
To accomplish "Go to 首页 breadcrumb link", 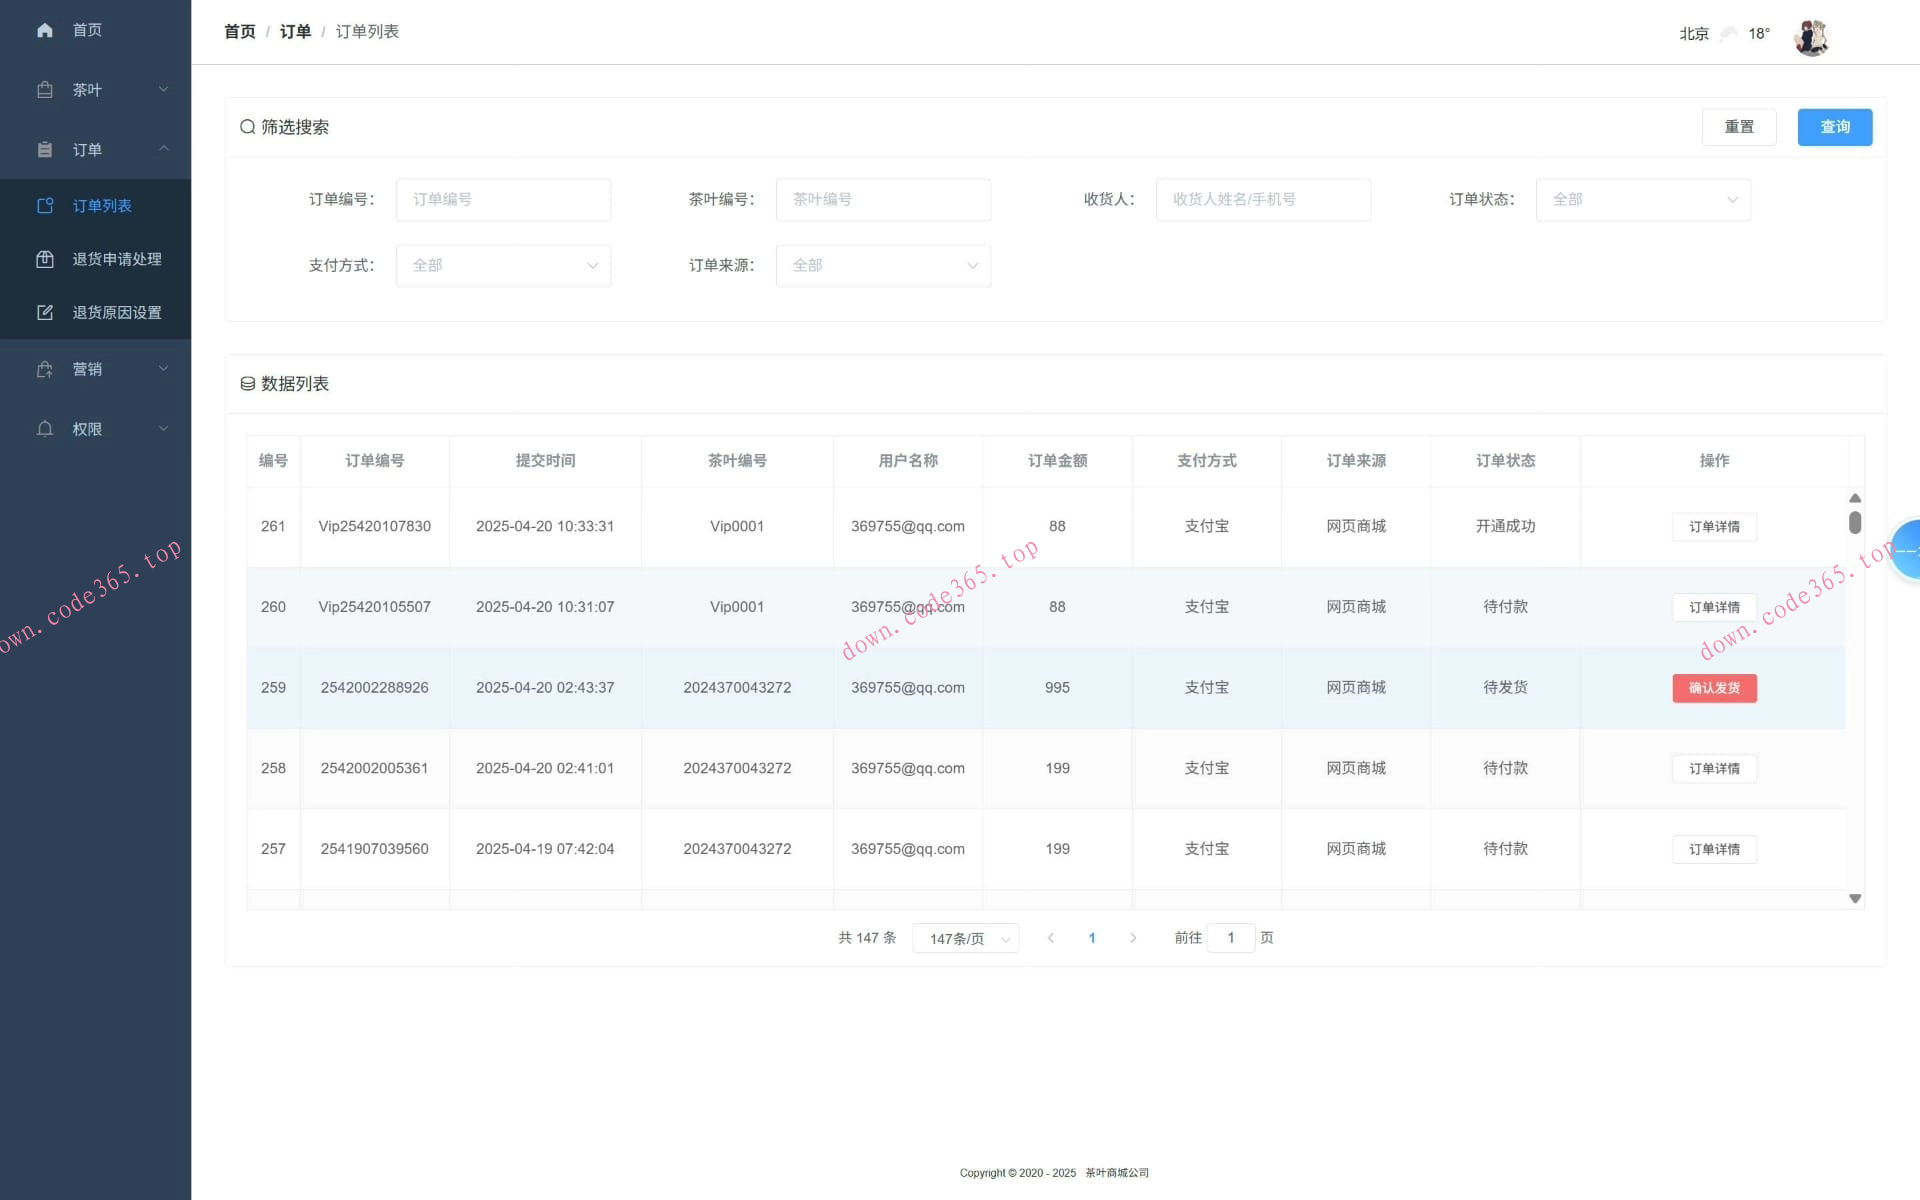I will pos(240,32).
